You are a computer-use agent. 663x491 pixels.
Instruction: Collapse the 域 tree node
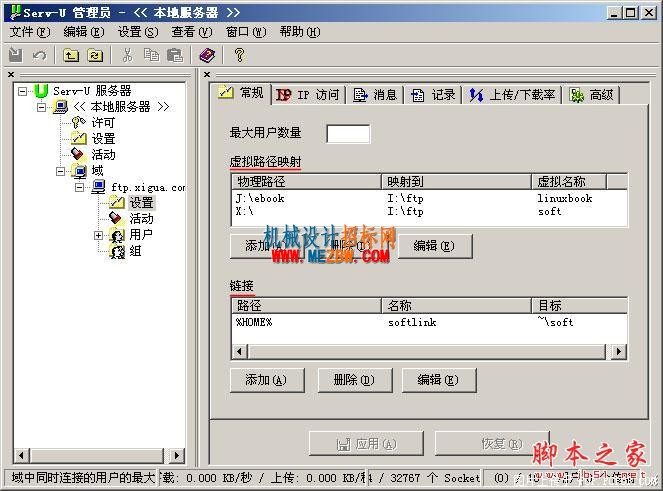60,171
